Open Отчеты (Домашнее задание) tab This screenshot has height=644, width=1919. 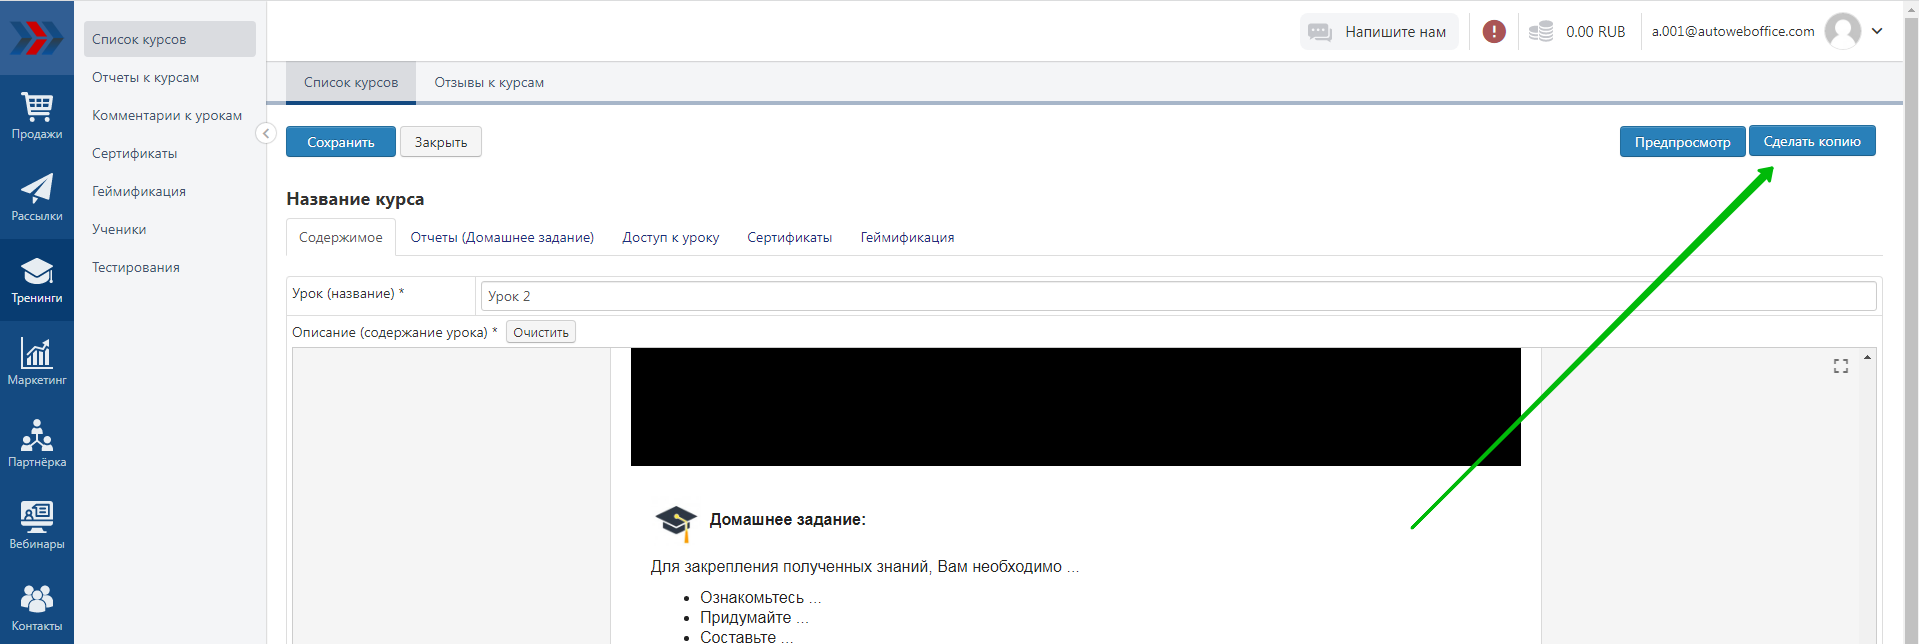(x=502, y=238)
